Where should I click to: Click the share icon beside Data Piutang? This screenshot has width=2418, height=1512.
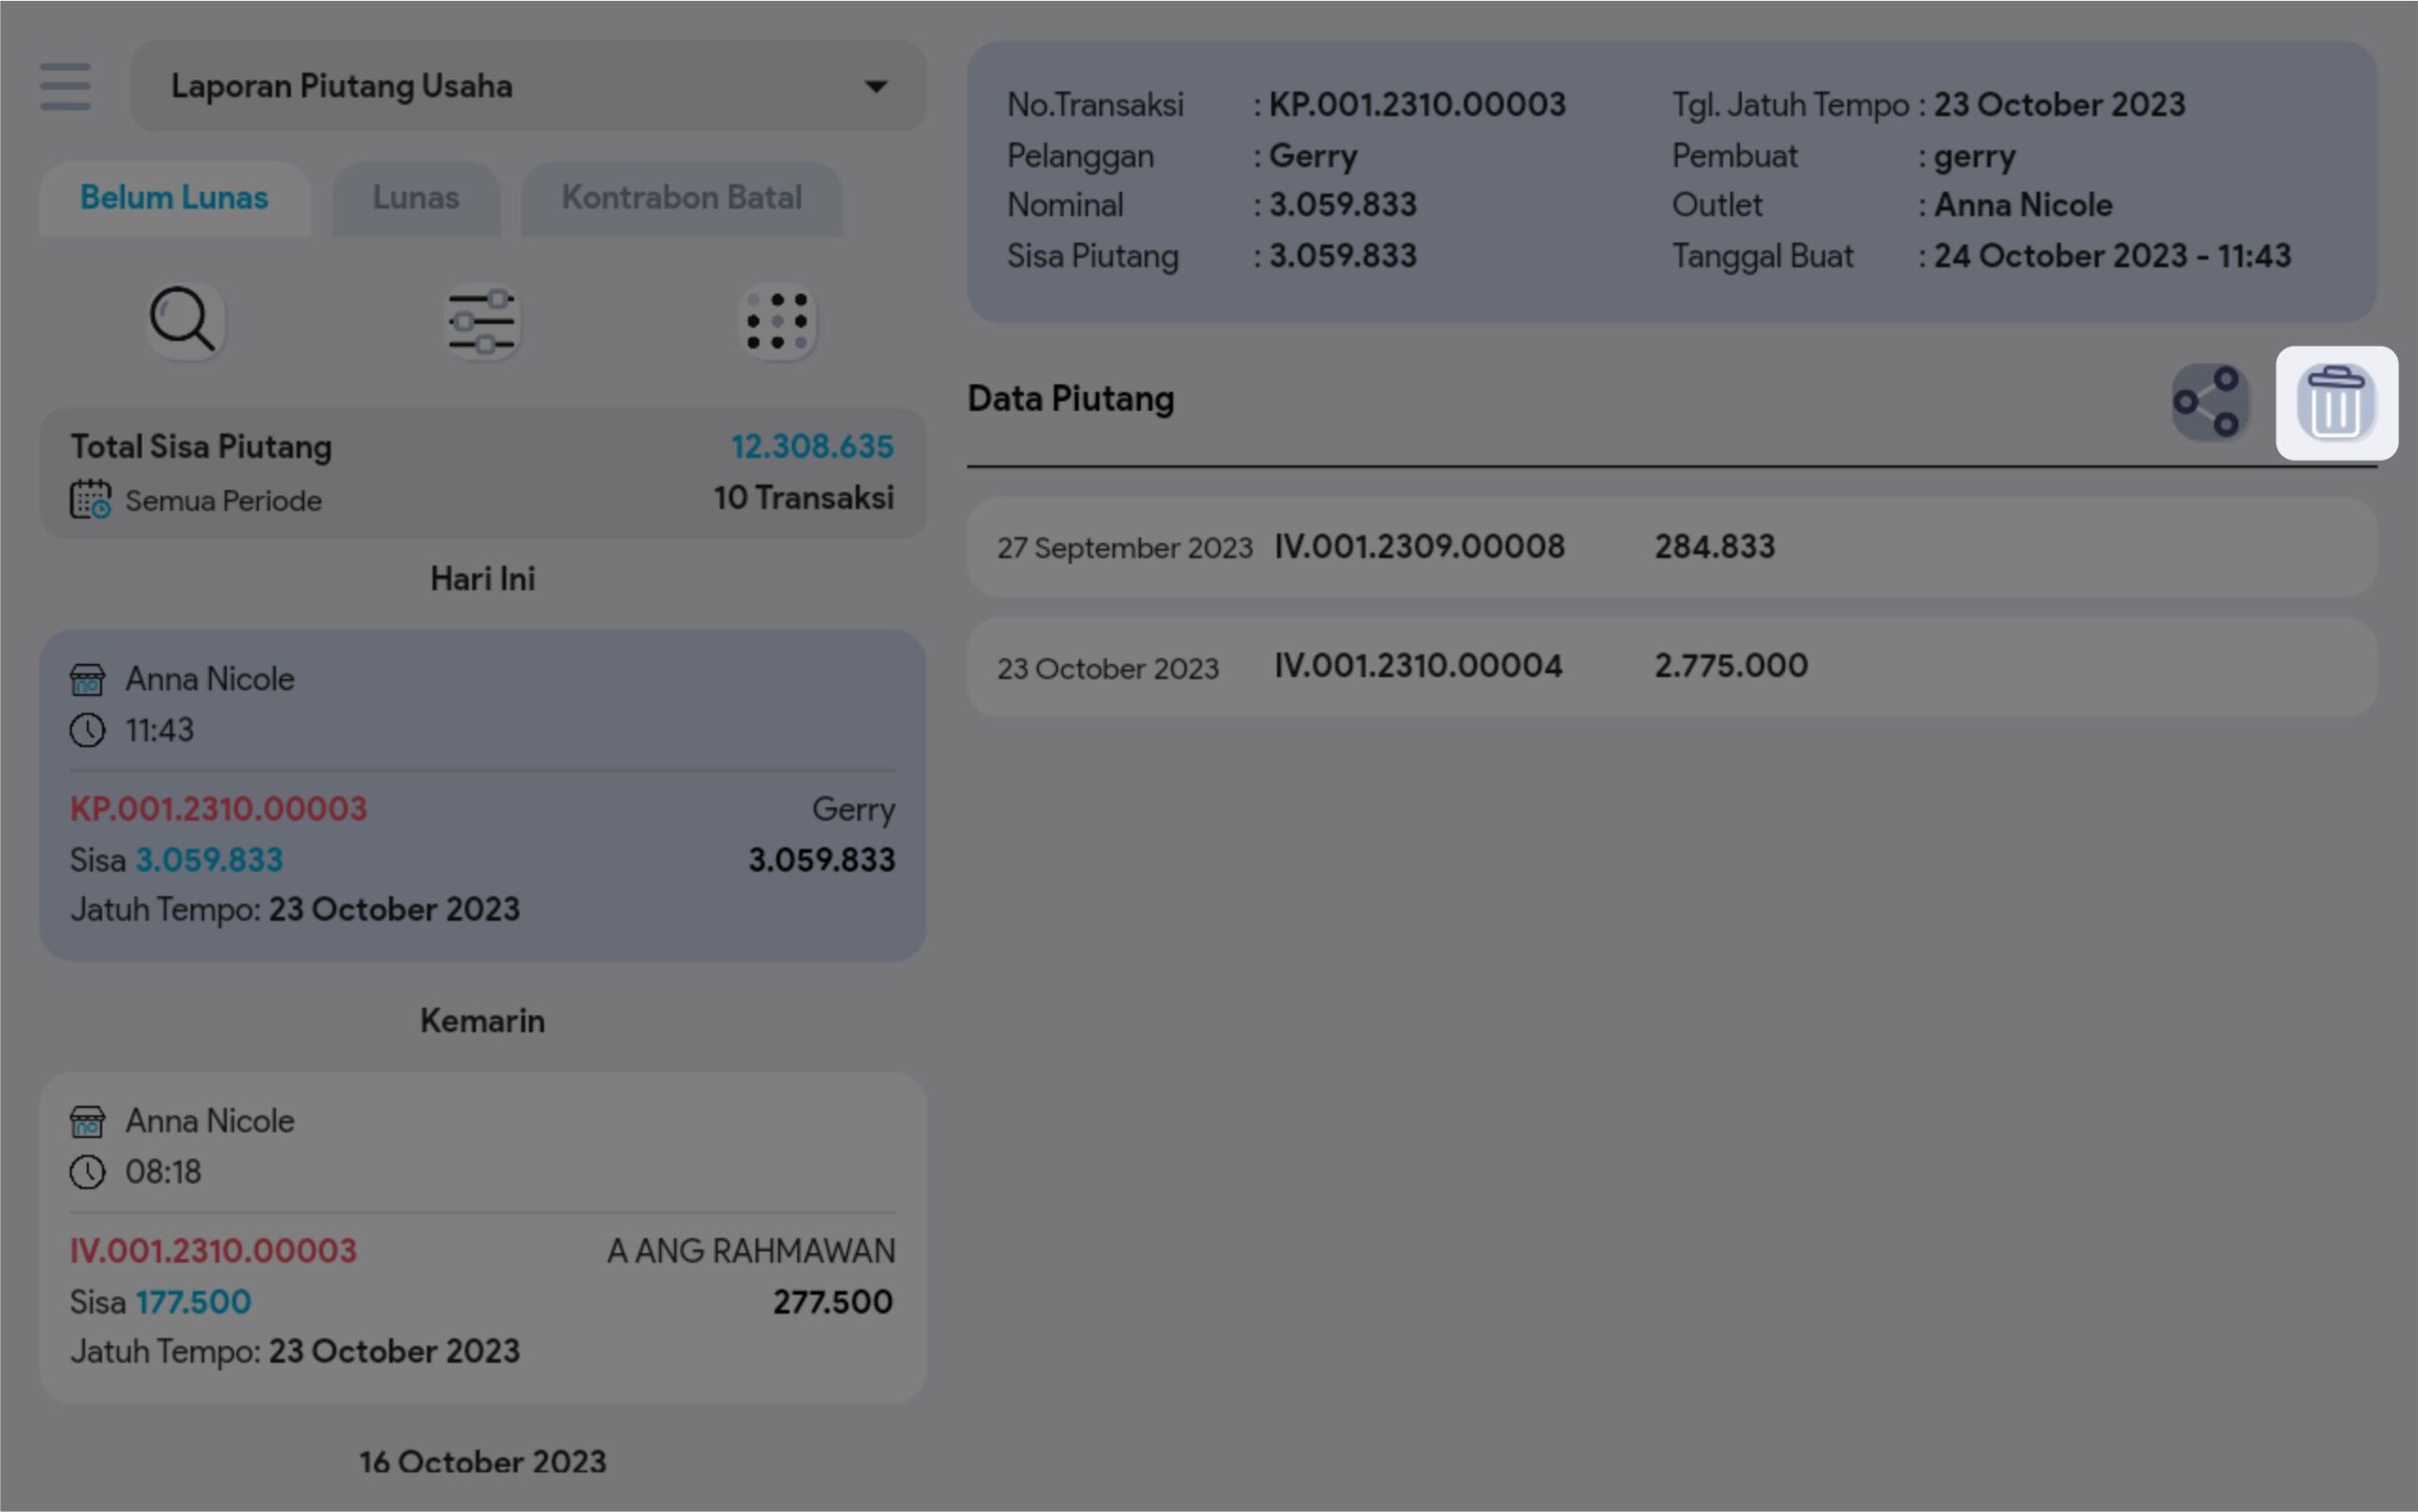tap(2210, 402)
